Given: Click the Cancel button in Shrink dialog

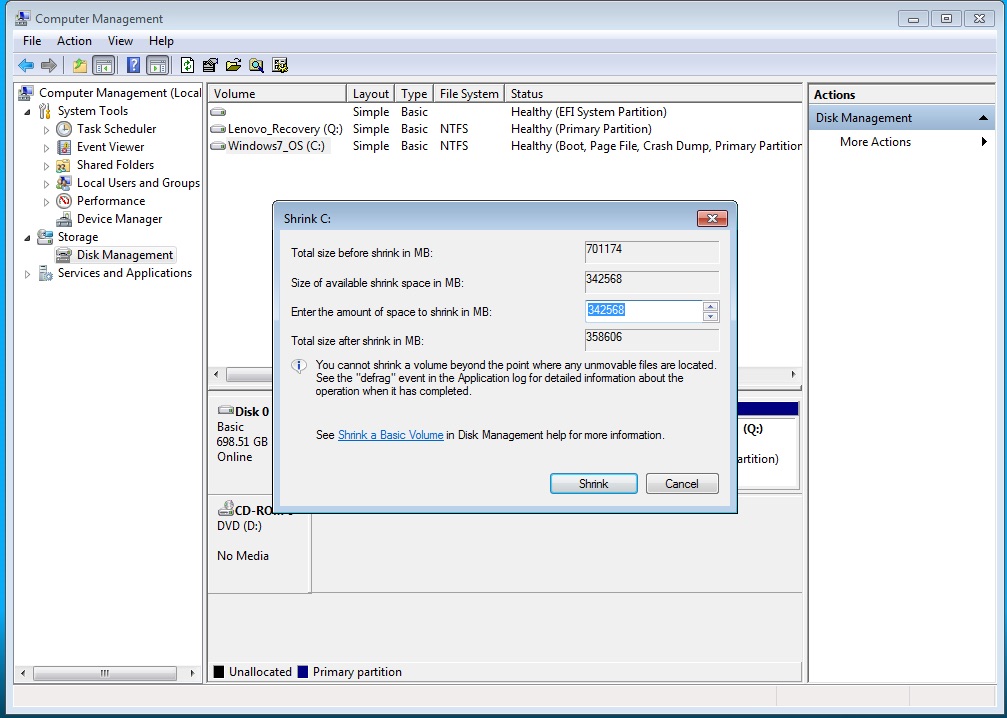Looking at the screenshot, I should tap(682, 484).
